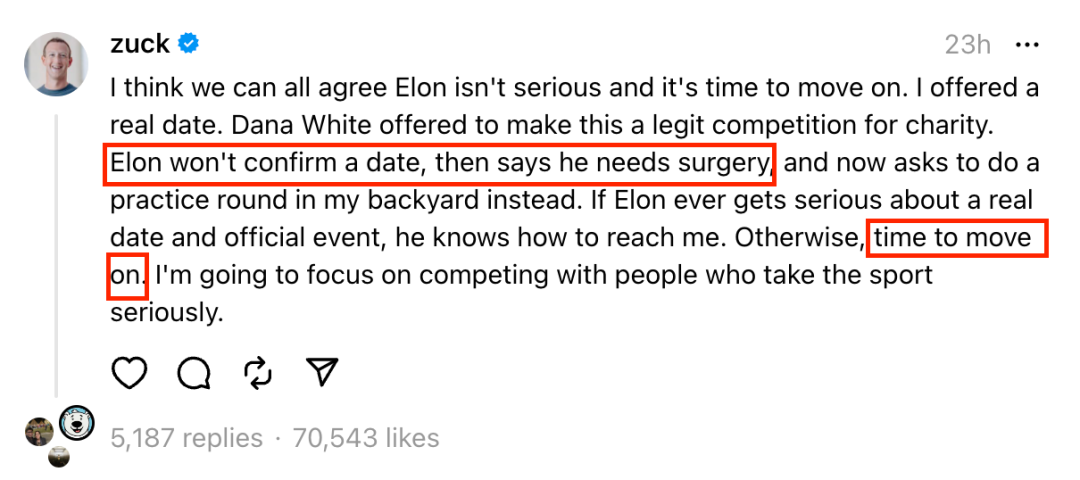This screenshot has height=480, width=1080.
Task: Click the polar bear replier avatar
Action: pos(77,424)
